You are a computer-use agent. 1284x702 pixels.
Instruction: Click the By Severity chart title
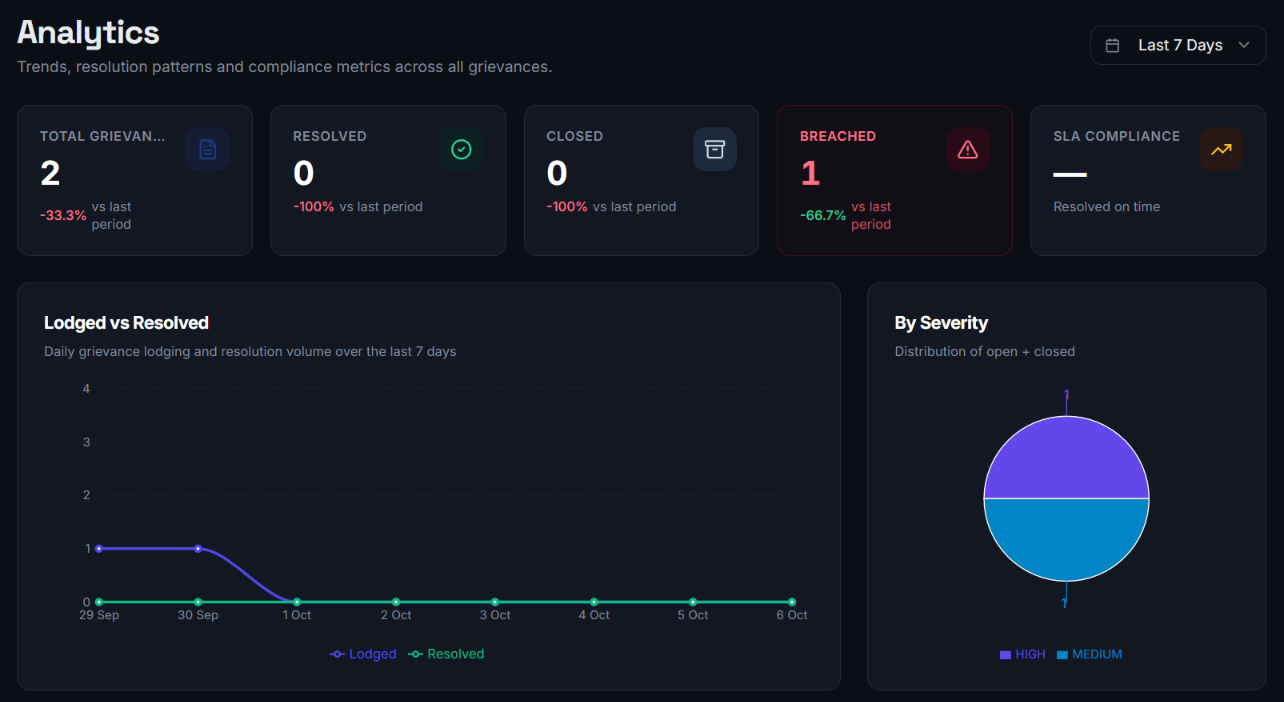941,323
